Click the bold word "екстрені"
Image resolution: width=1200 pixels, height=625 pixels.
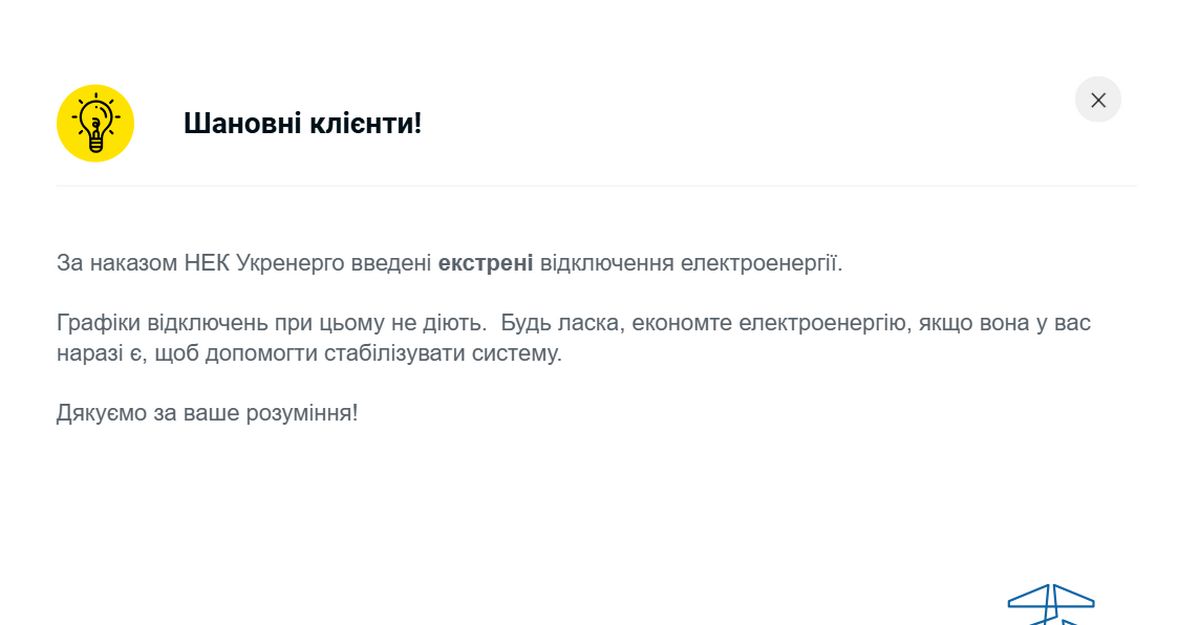click(485, 263)
